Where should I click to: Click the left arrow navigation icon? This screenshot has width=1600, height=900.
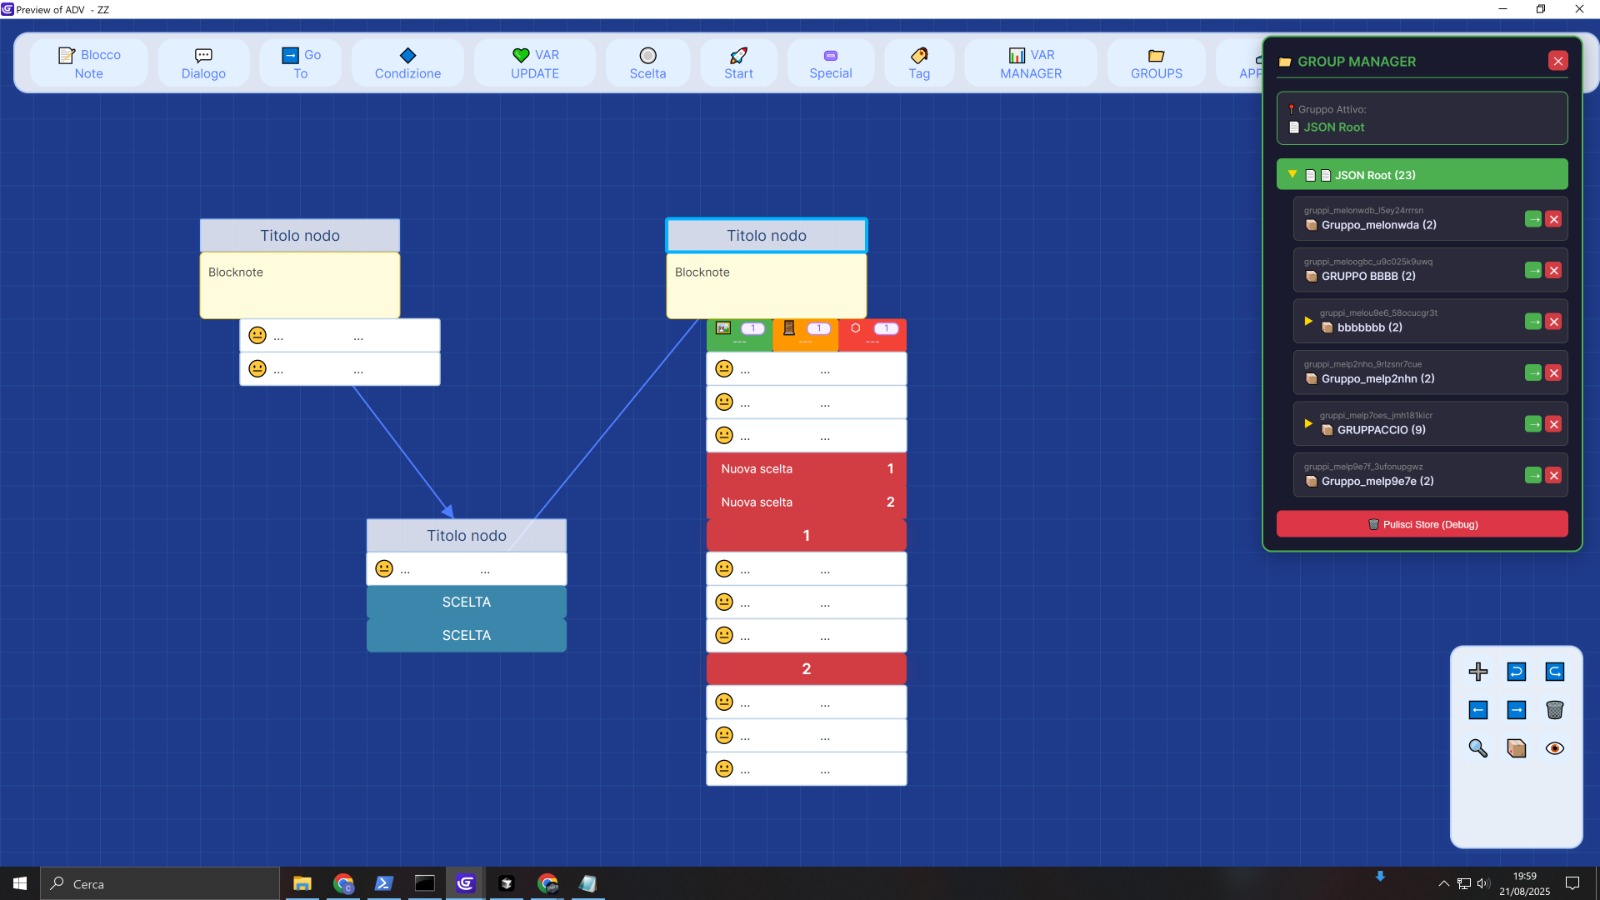pos(1478,710)
